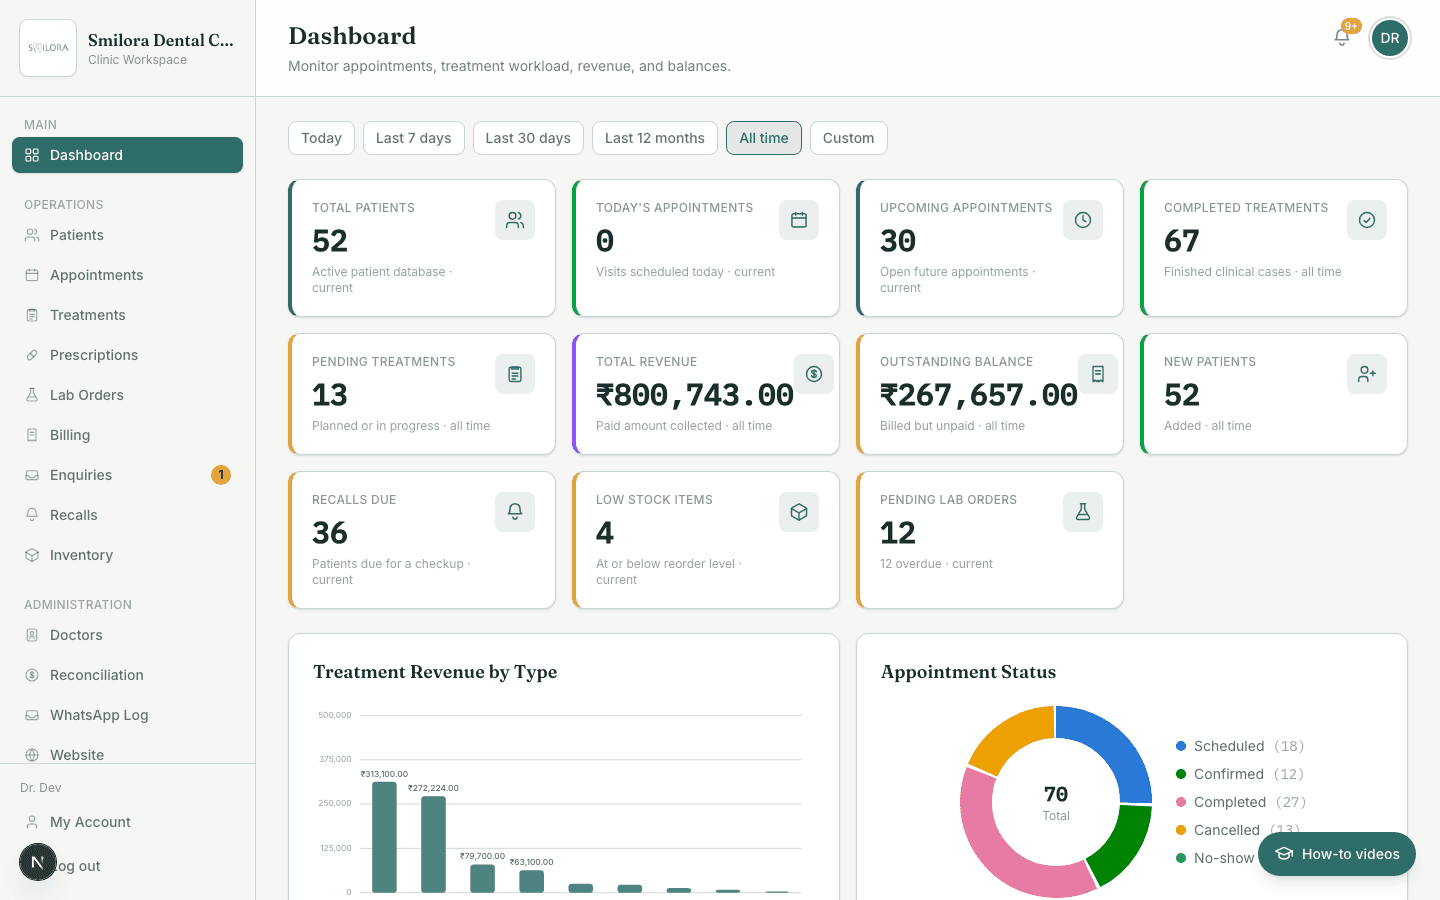Click the Completed Treatments checkmark icon
This screenshot has width=1440, height=900.
coord(1367,220)
